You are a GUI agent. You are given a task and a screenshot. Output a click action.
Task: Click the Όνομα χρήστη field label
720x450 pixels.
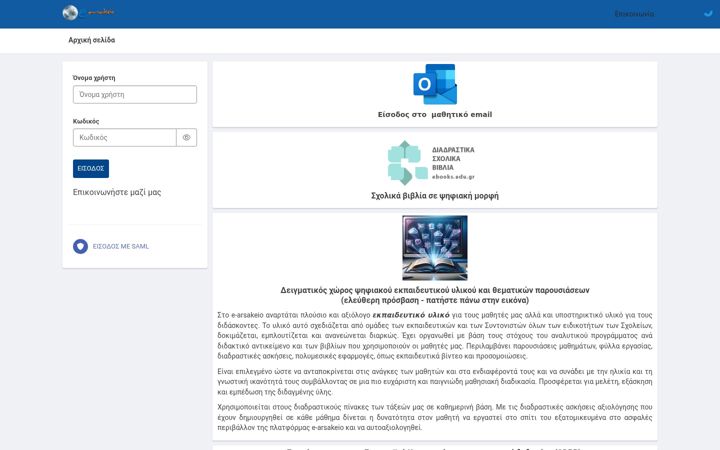[x=94, y=78]
